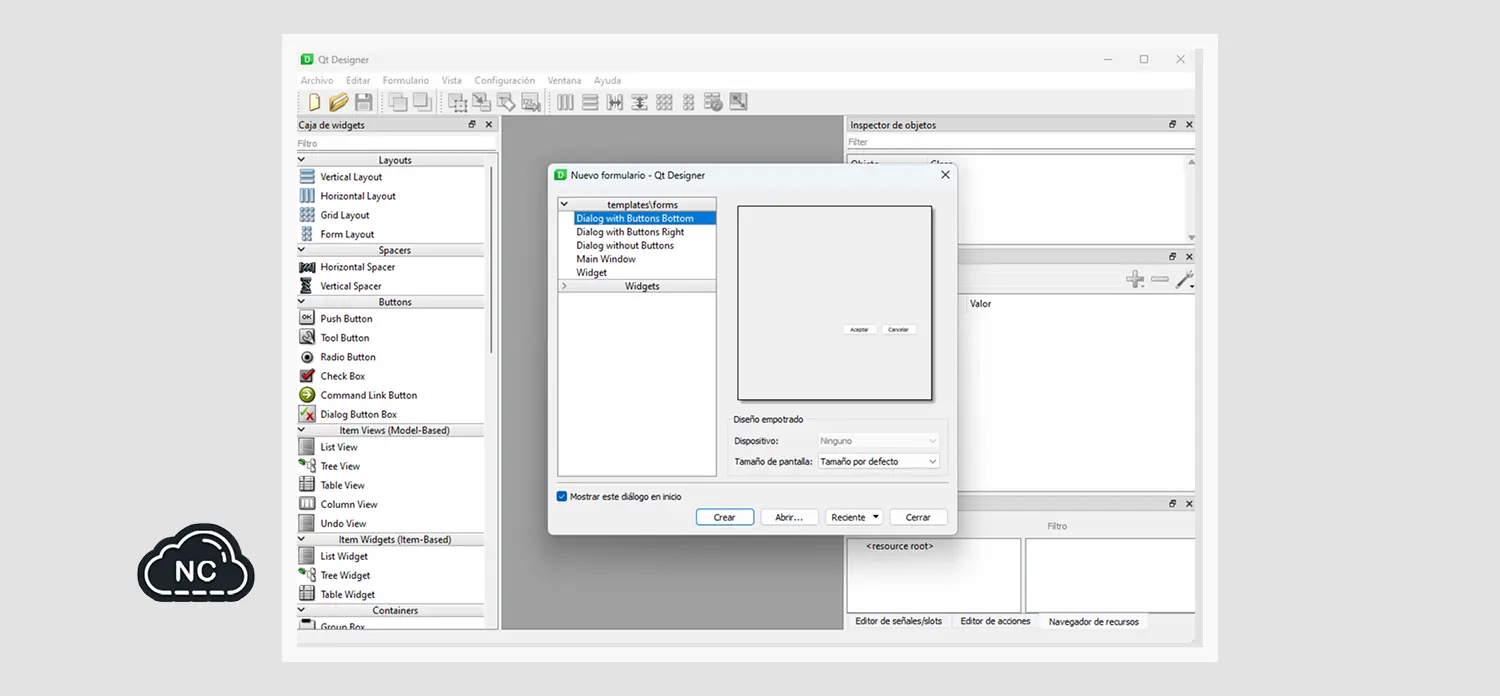Click the Lay Out Horizontally toolbar icon
Screen dimensions: 1500x696
point(565,102)
